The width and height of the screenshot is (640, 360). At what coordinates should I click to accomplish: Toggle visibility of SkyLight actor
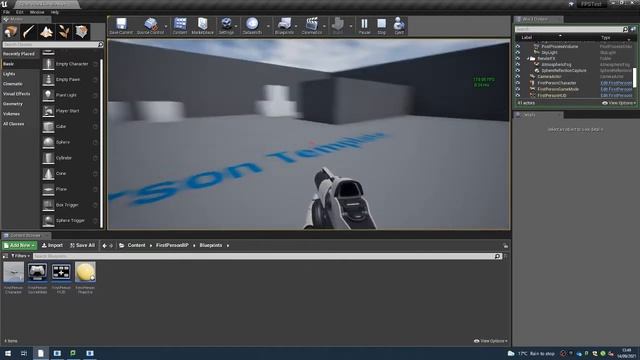click(x=518, y=53)
